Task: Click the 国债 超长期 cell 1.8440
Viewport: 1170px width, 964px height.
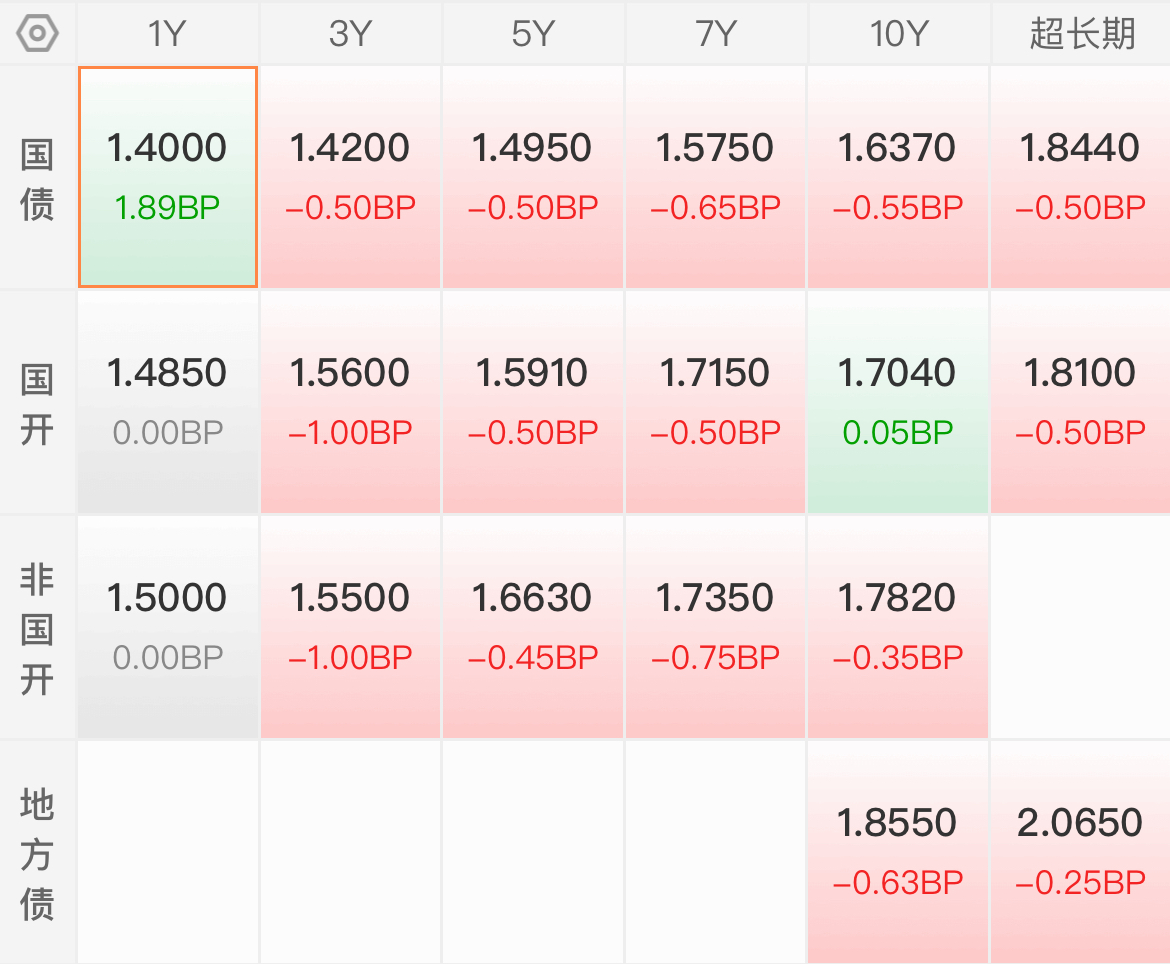Action: [x=1081, y=177]
